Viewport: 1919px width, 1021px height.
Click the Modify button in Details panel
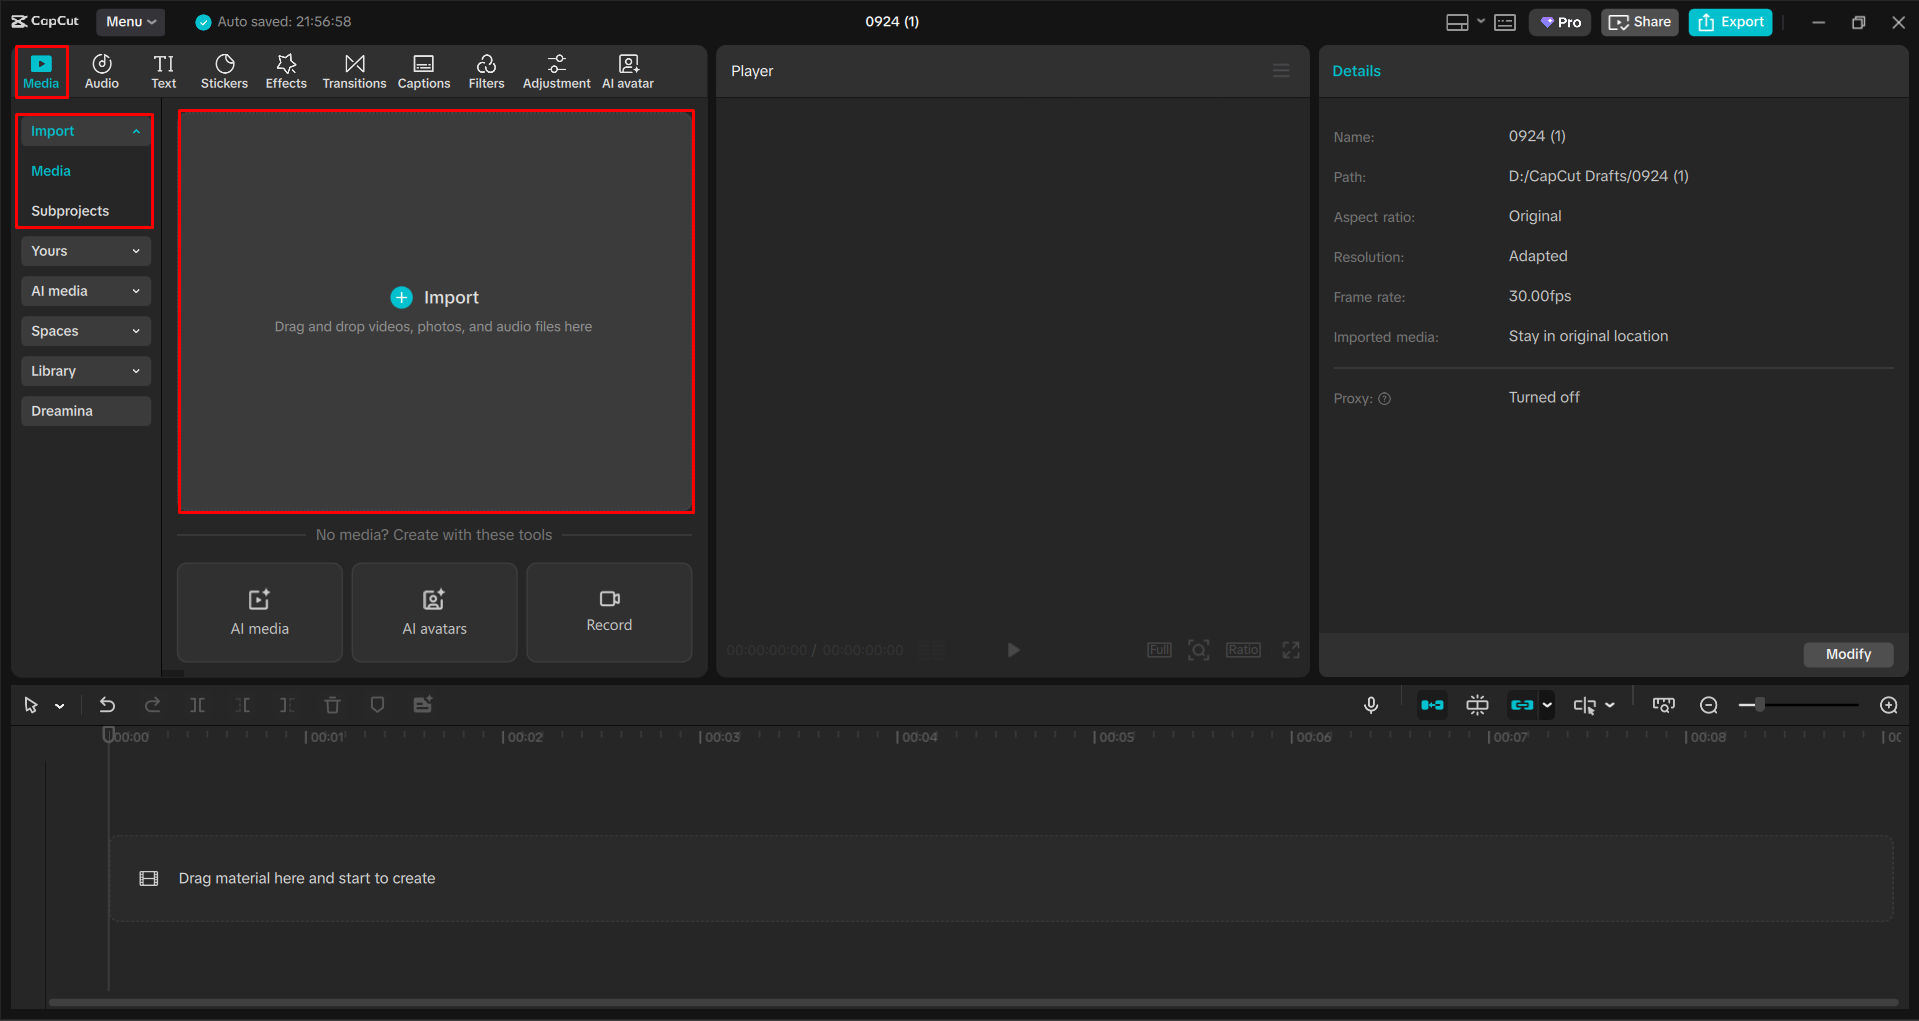tap(1847, 654)
